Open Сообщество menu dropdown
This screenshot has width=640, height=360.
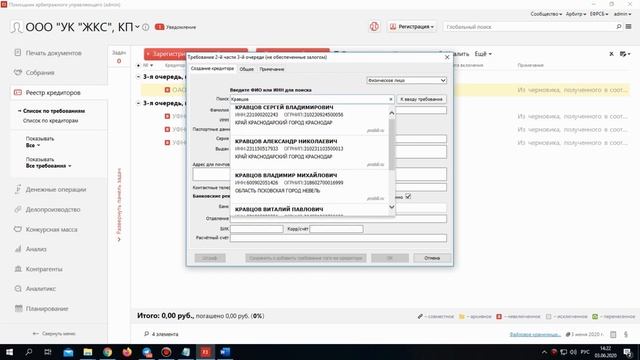point(546,14)
